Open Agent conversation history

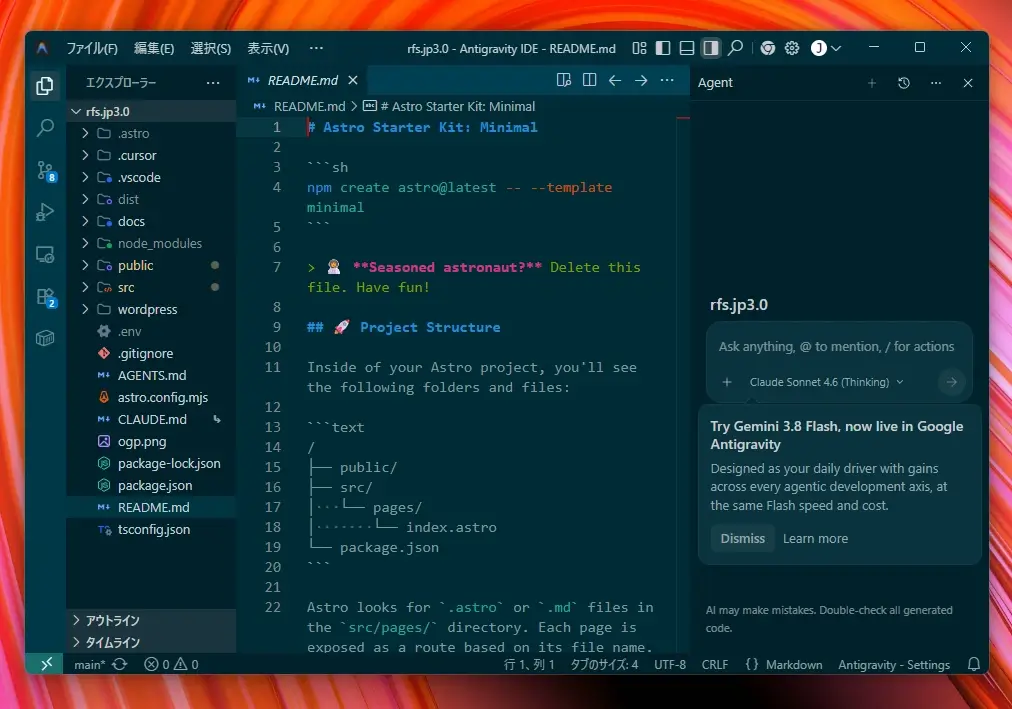(x=904, y=83)
